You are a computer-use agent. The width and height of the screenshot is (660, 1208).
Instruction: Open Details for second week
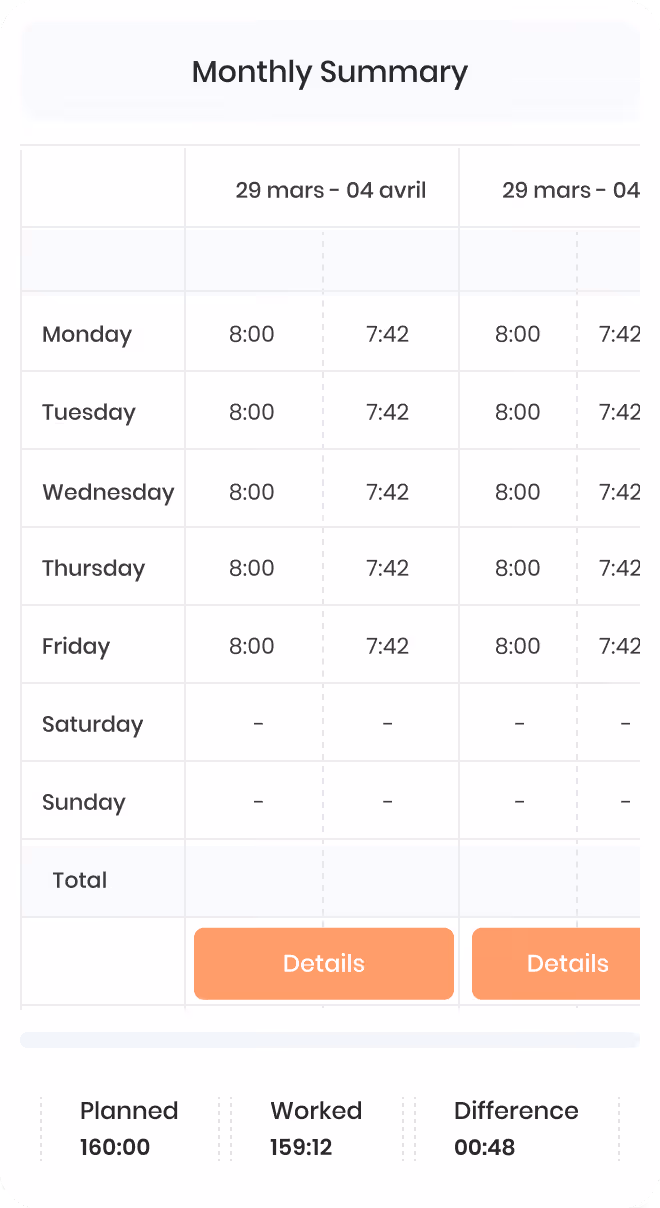click(x=556, y=964)
